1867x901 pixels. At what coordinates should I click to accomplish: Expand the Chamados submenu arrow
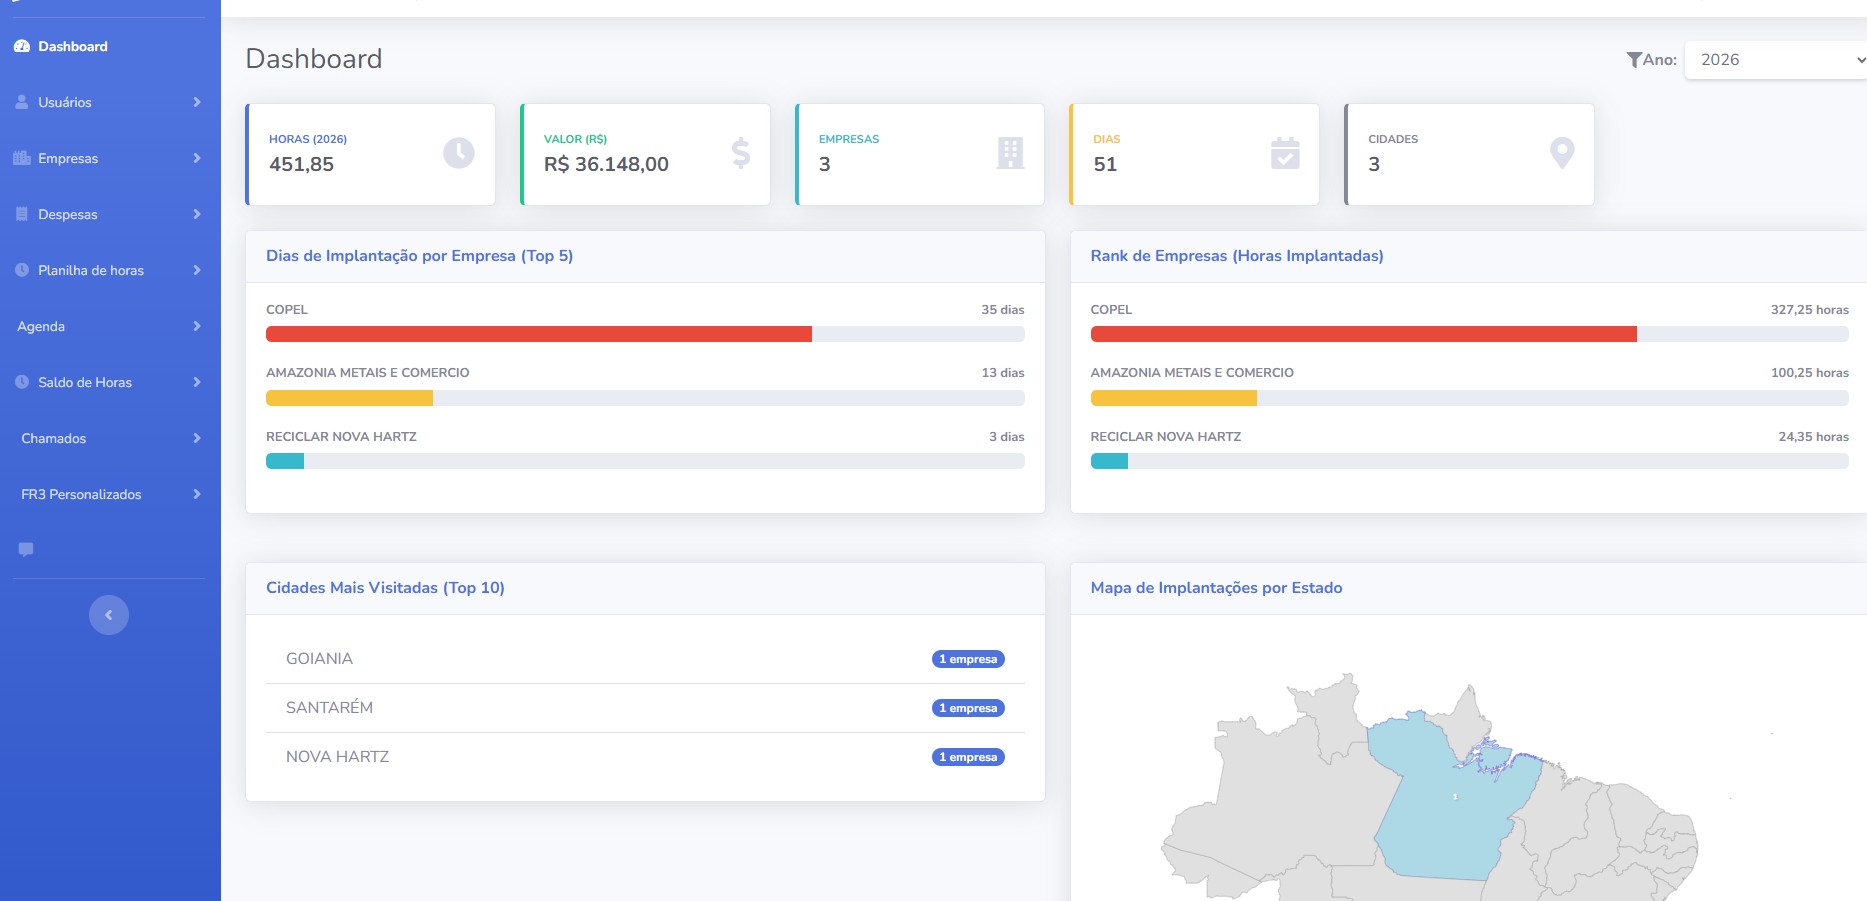(197, 438)
